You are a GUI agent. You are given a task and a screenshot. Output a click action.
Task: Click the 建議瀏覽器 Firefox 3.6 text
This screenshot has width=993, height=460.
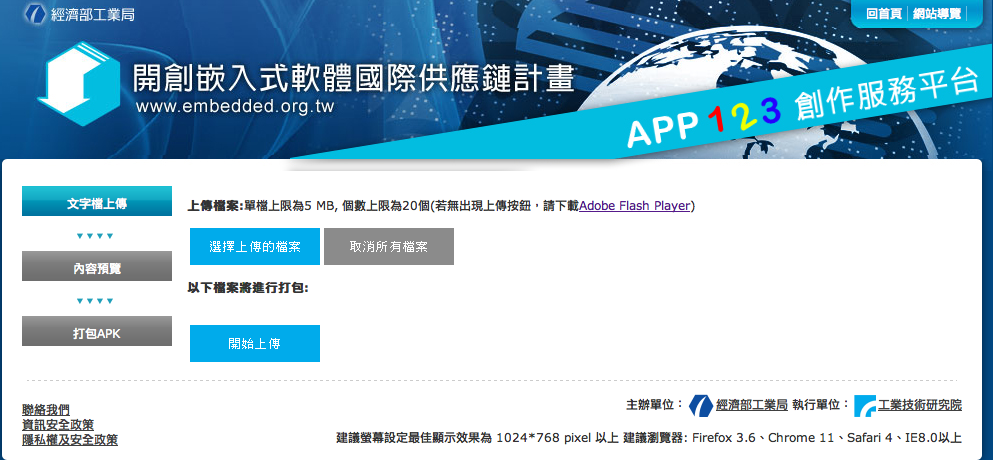click(x=687, y=438)
